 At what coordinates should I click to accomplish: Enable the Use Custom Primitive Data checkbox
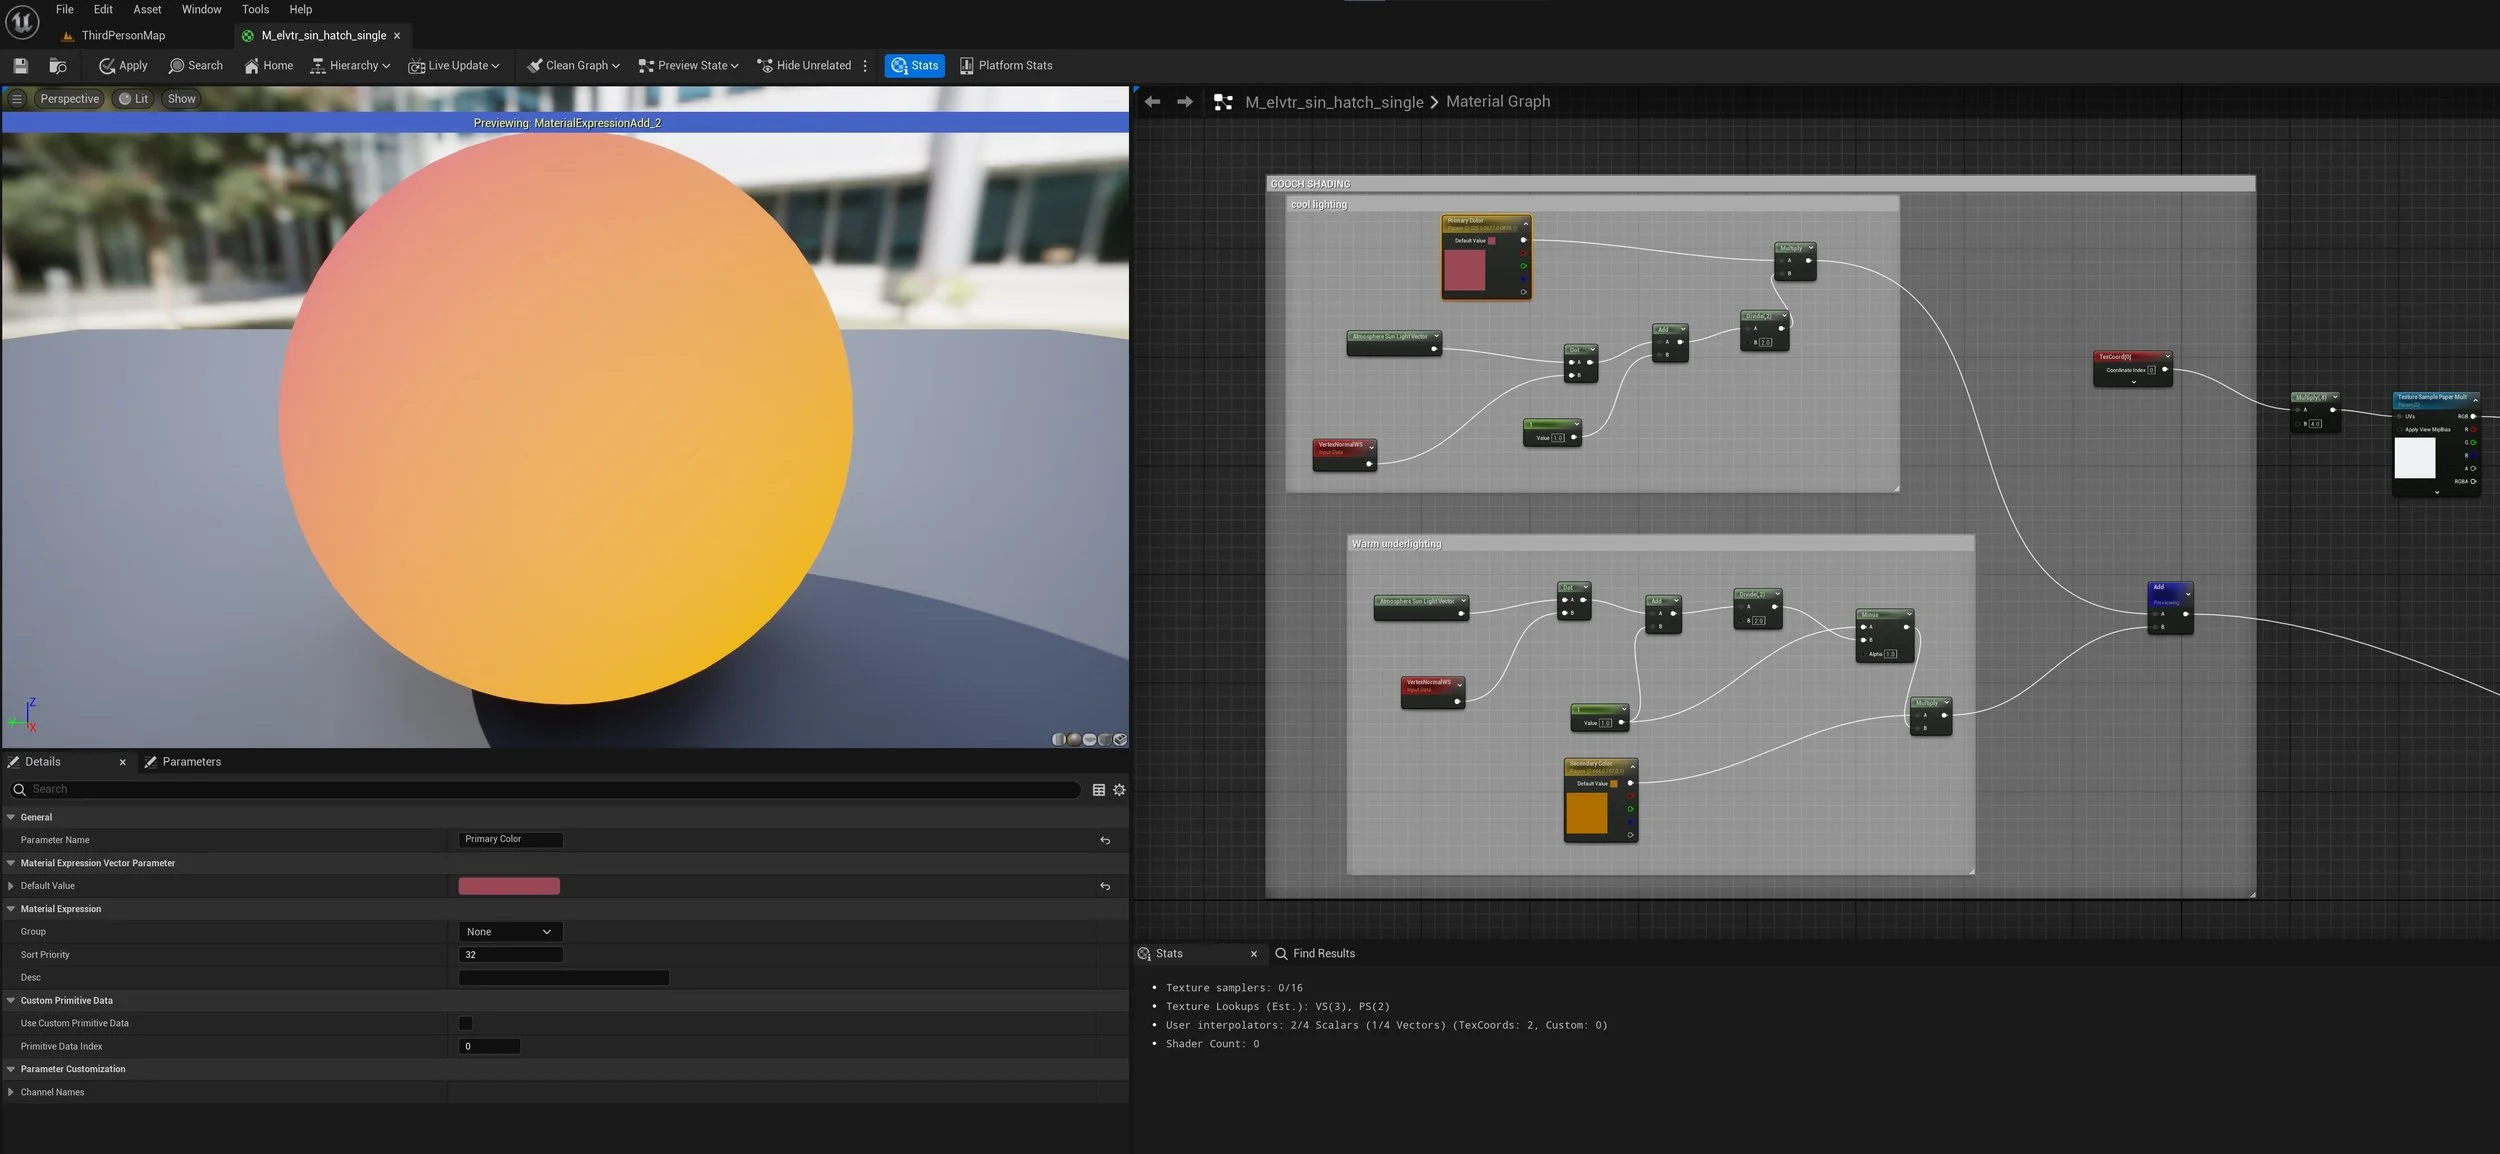pos(465,1023)
